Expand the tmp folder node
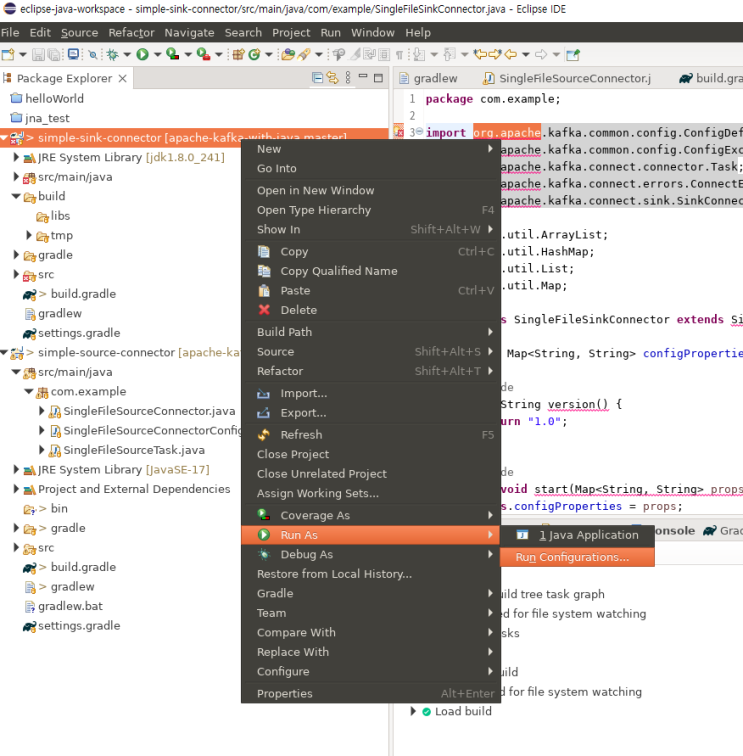This screenshot has width=743, height=756. pyautogui.click(x=28, y=235)
